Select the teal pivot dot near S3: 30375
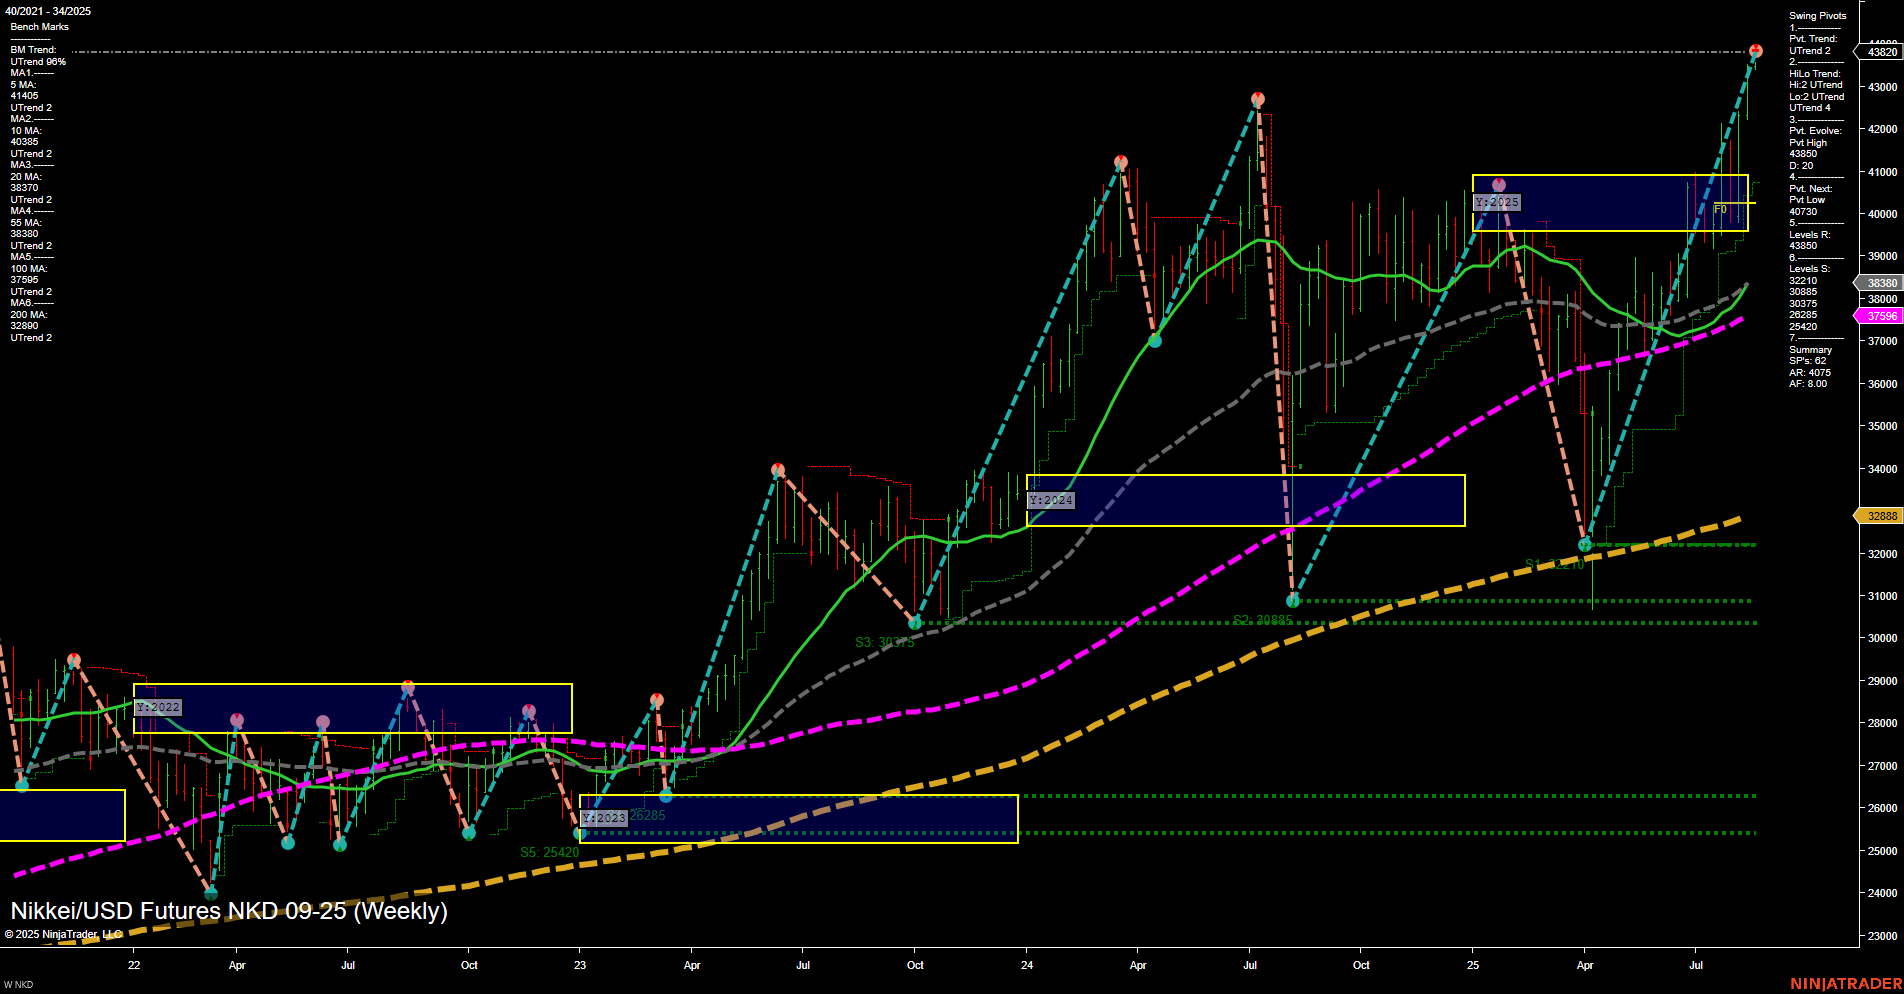This screenshot has width=1904, height=994. (914, 621)
